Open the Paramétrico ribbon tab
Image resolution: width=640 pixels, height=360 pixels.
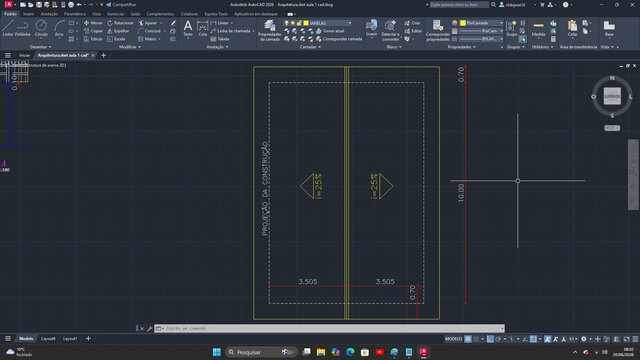point(75,14)
